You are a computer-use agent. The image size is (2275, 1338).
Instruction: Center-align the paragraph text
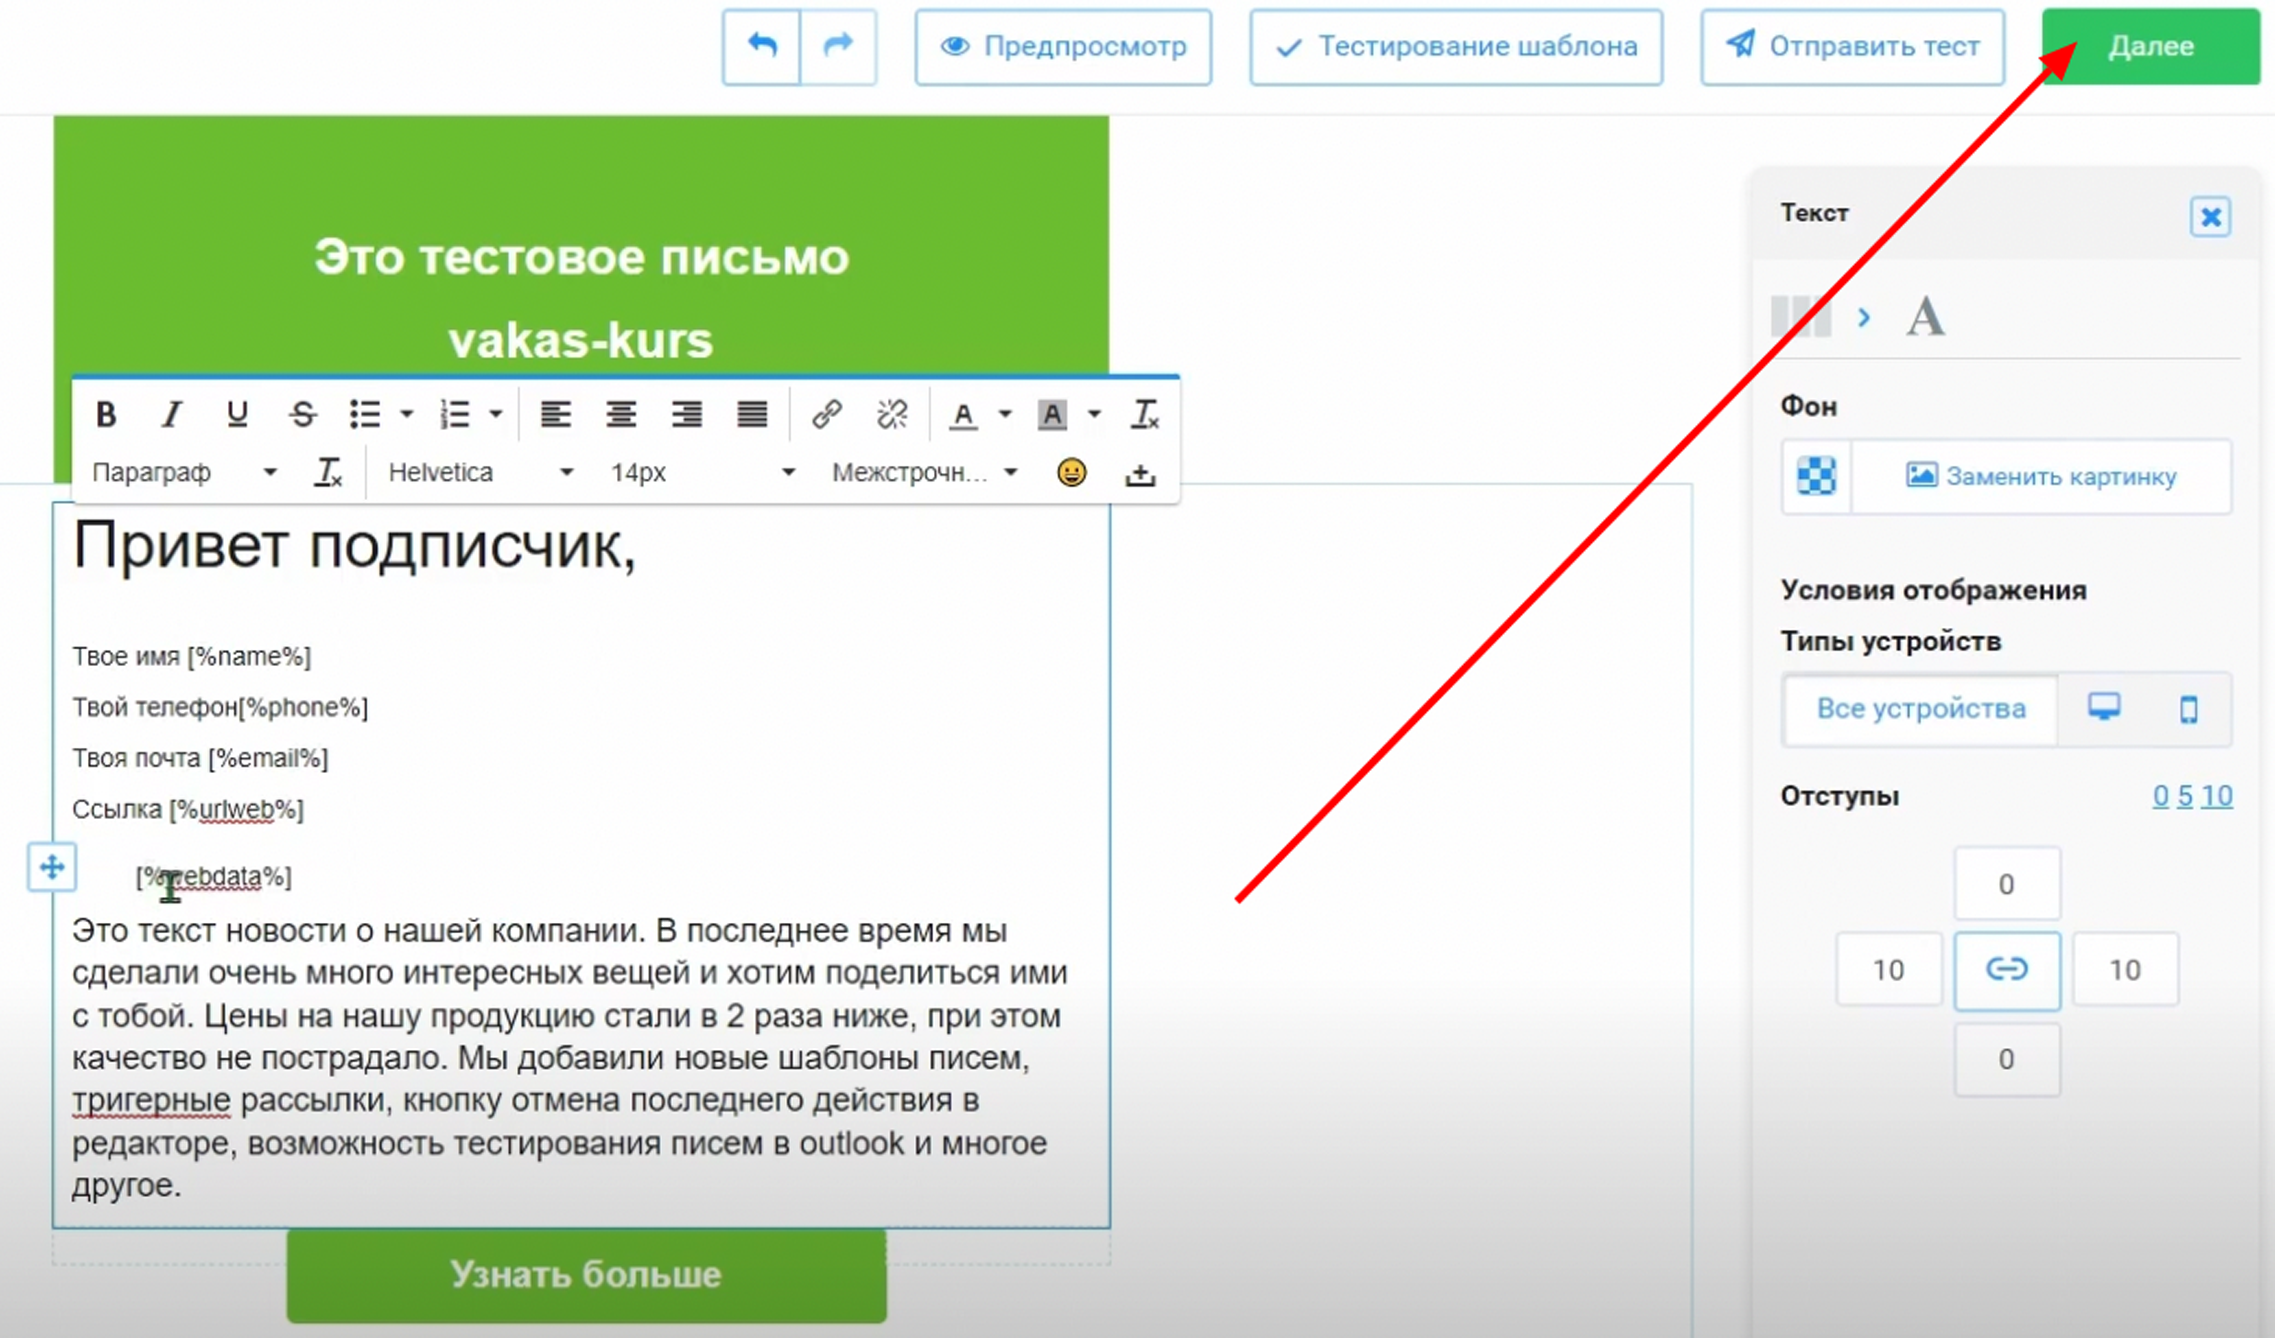pos(621,414)
